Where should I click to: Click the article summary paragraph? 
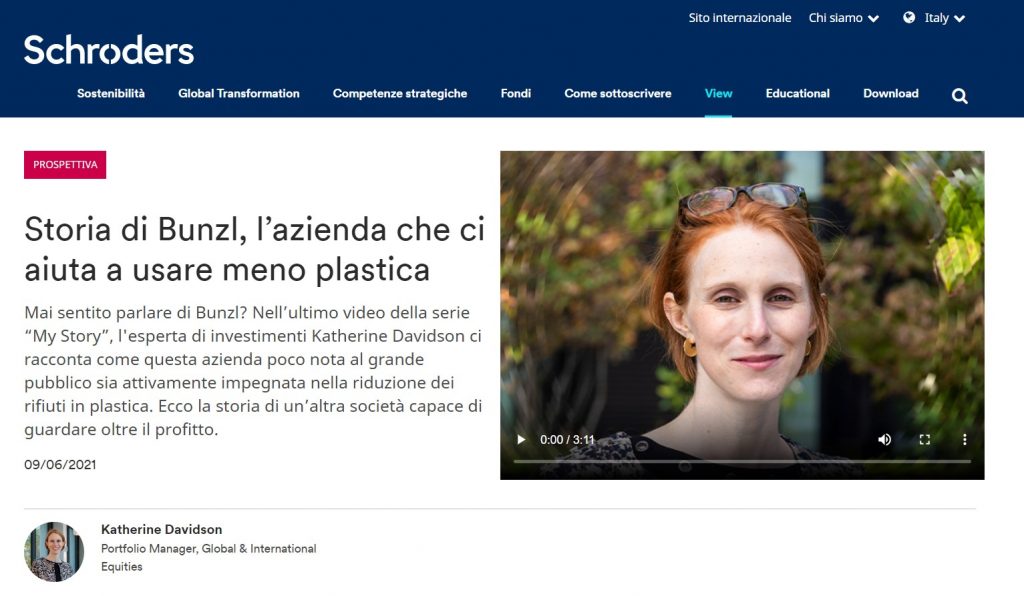point(253,371)
